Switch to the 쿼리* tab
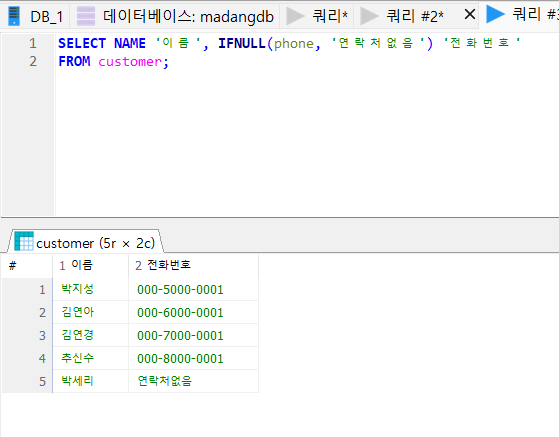Viewport: 559px width, 437px height. [317, 16]
